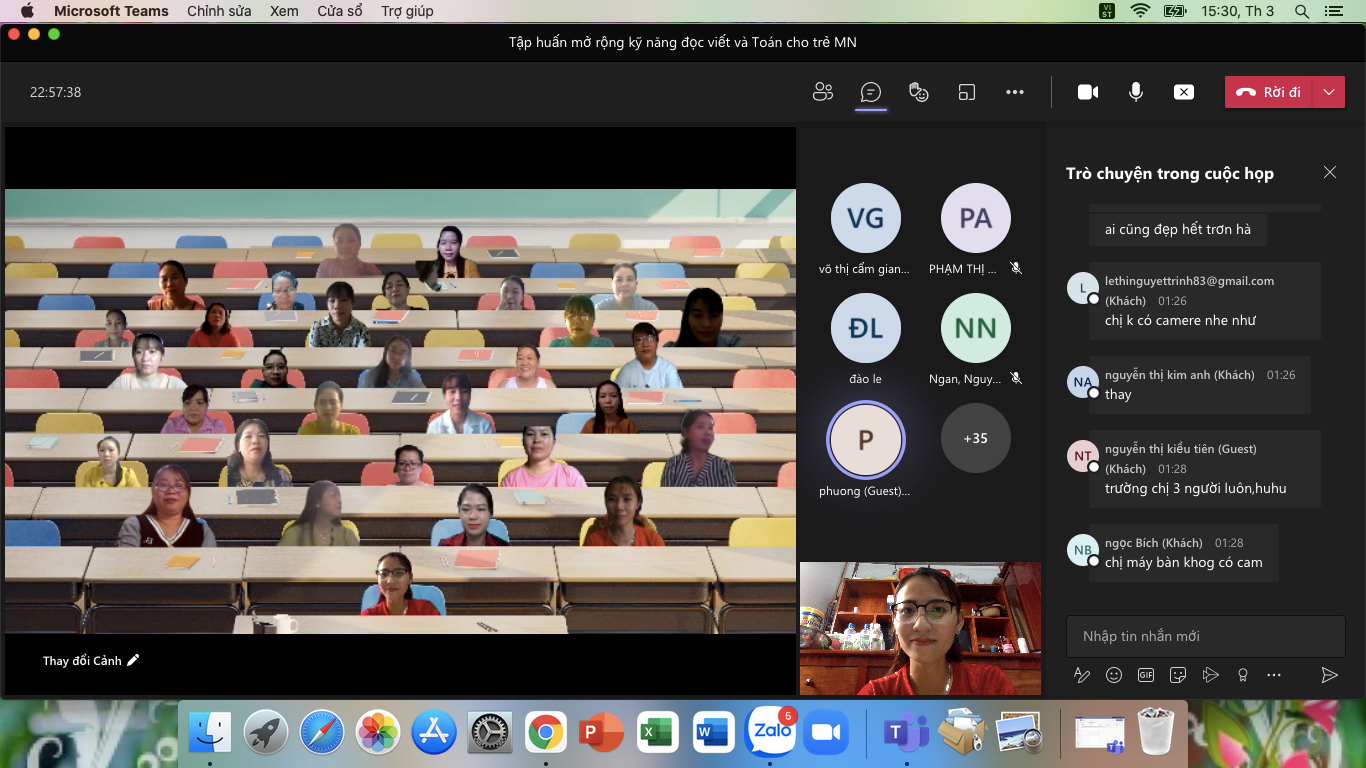Click the Rời đi leave button
1366x768 pixels.
click(x=1269, y=92)
